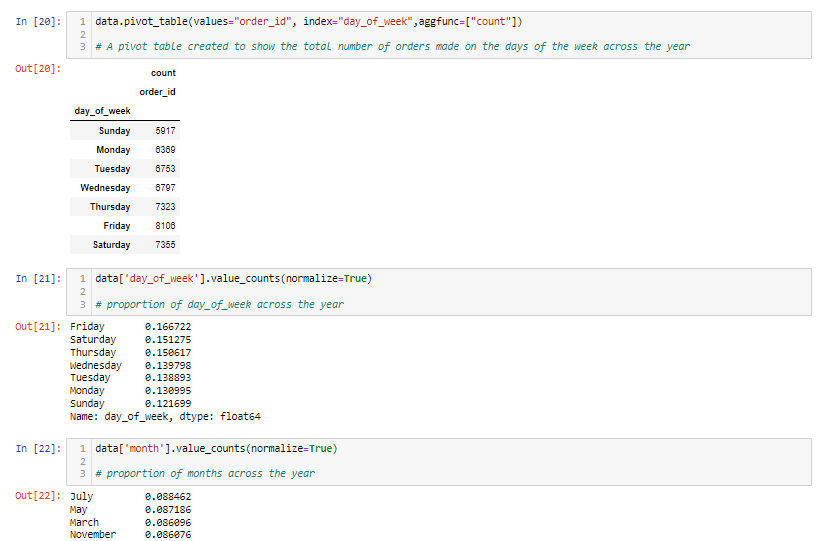This screenshot has width=821, height=541.
Task: Select the In [20] prompt label
Action: click(x=38, y=21)
